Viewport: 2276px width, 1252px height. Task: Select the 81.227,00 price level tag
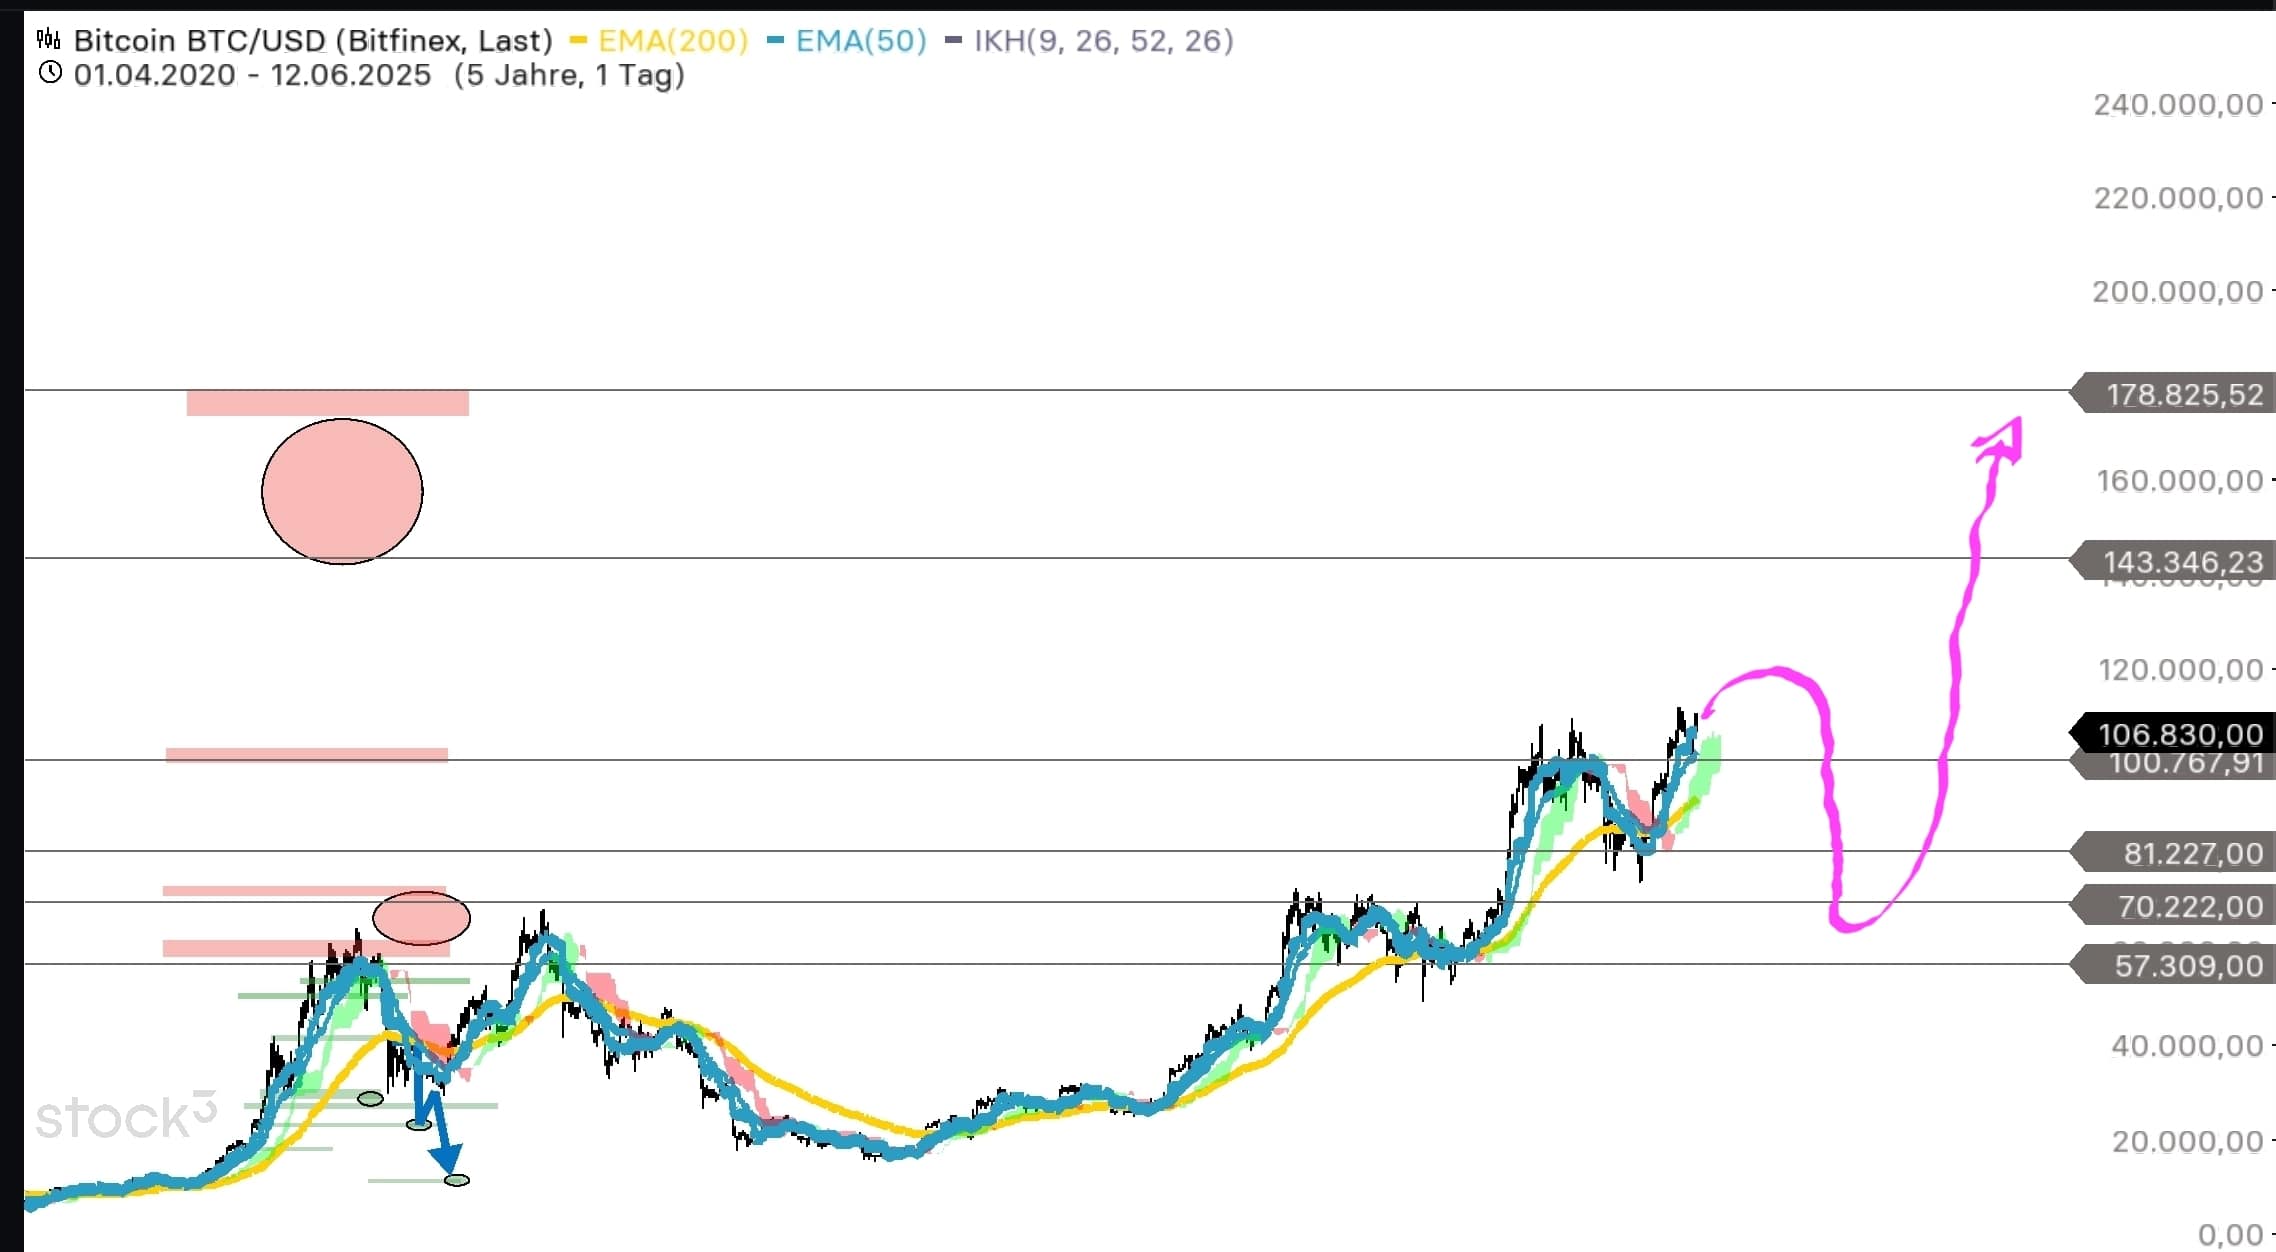tap(2191, 852)
